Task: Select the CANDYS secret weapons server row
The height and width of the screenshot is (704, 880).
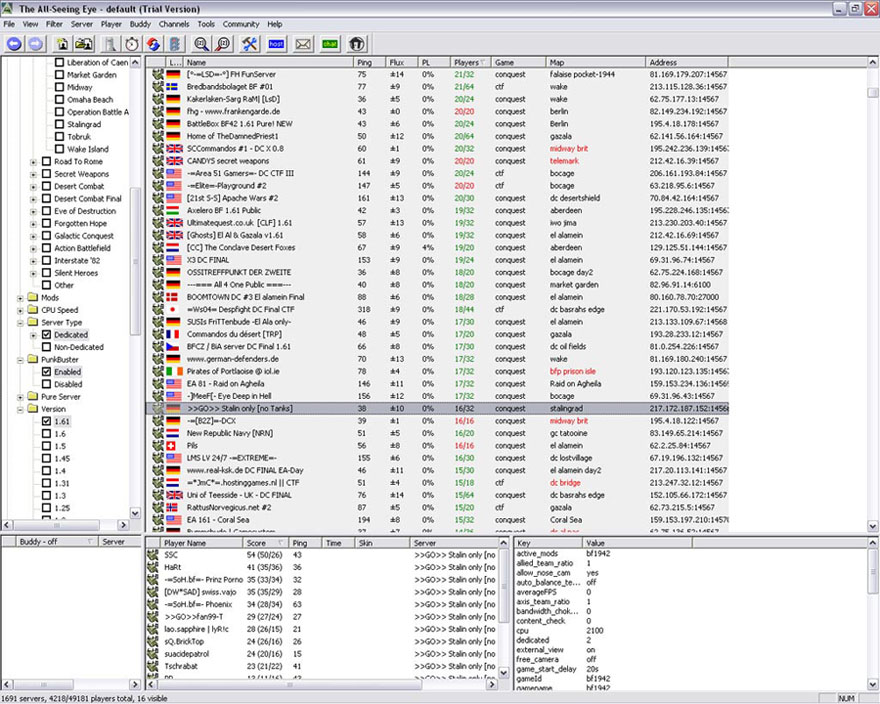Action: pyautogui.click(x=227, y=161)
